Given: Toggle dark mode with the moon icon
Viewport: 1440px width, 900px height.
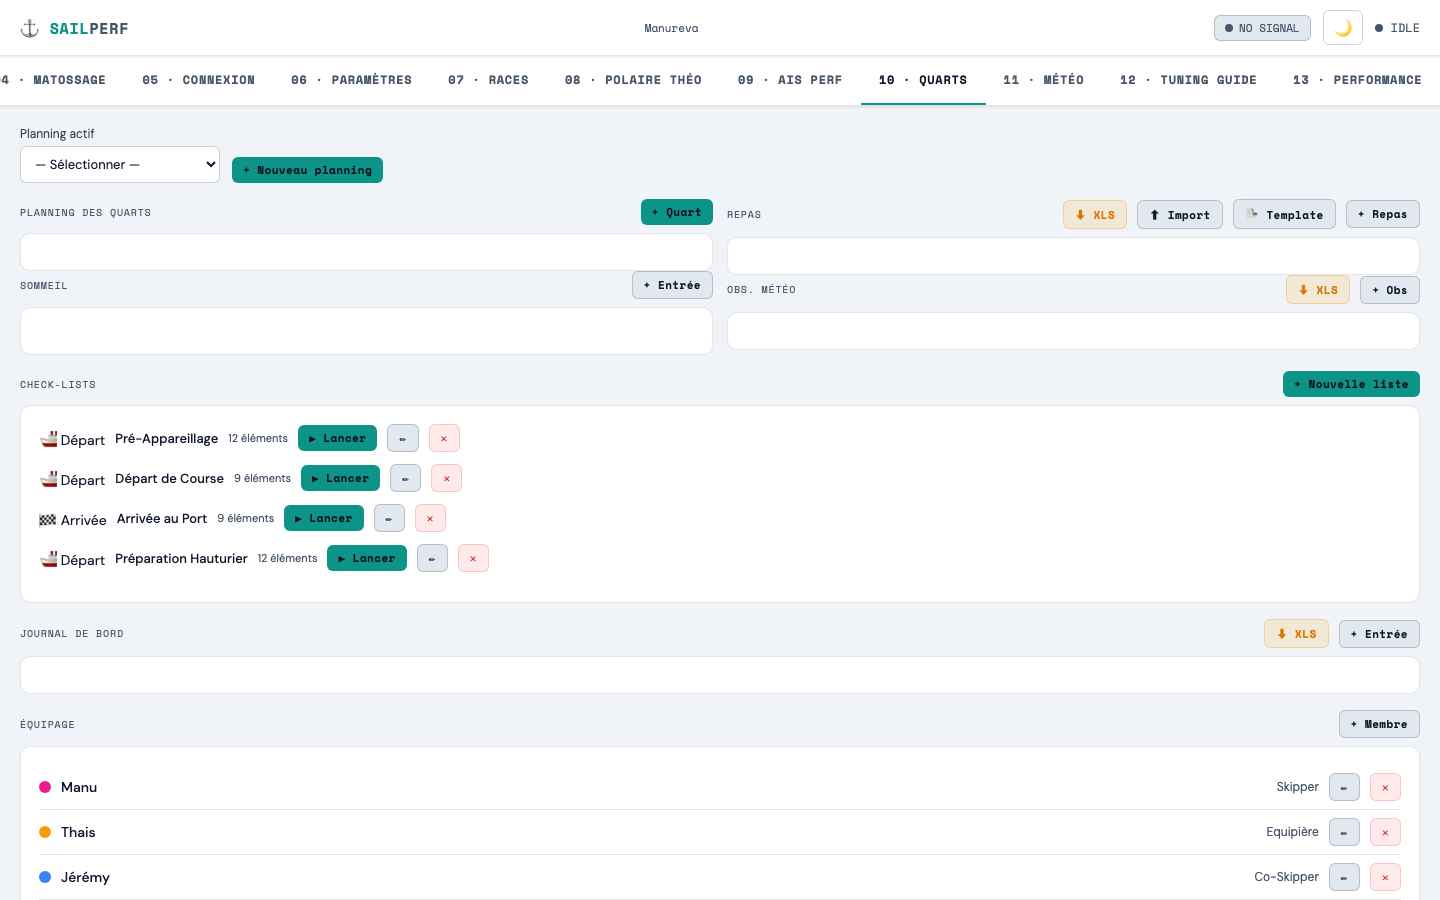Looking at the screenshot, I should point(1343,28).
